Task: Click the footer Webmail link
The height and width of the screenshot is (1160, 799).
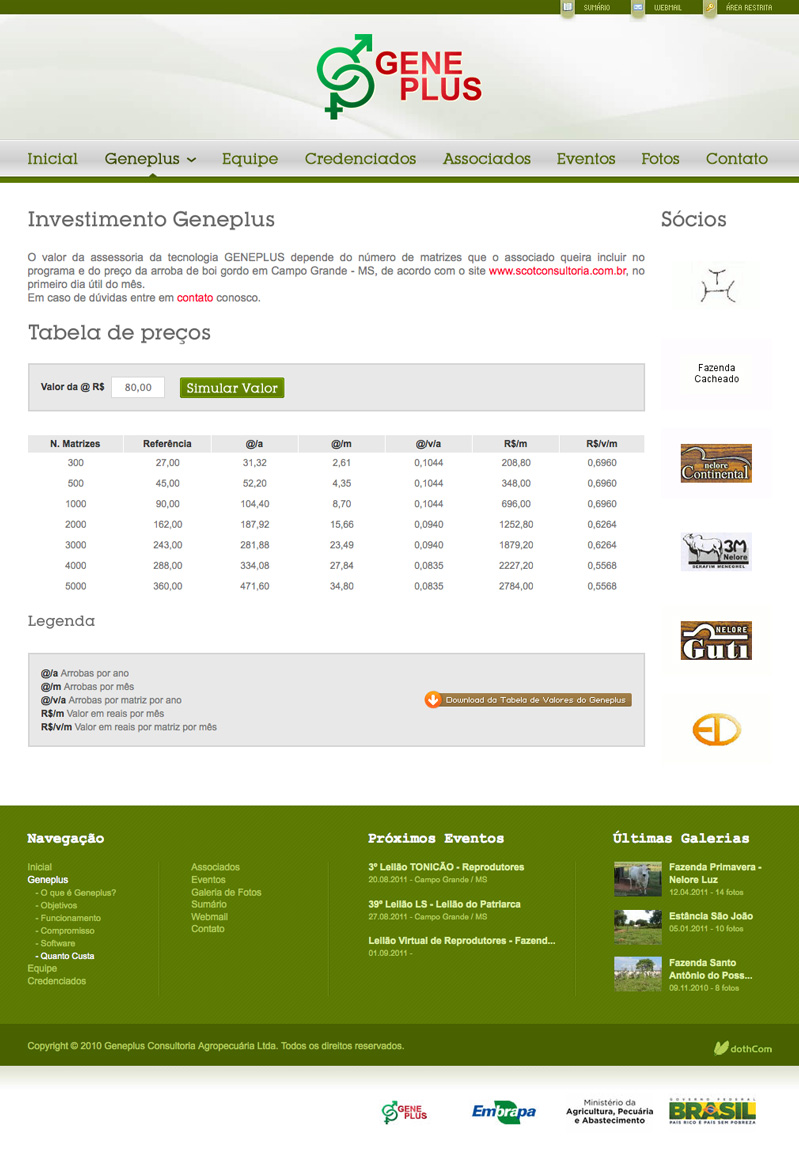Action: (209, 917)
